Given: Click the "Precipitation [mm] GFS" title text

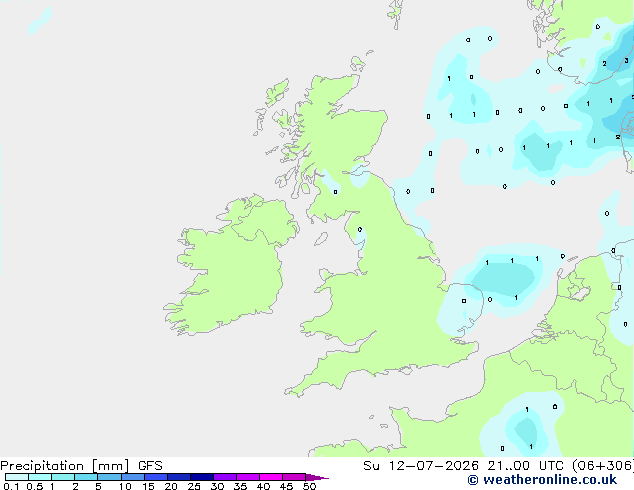Looking at the screenshot, I should (81, 466).
